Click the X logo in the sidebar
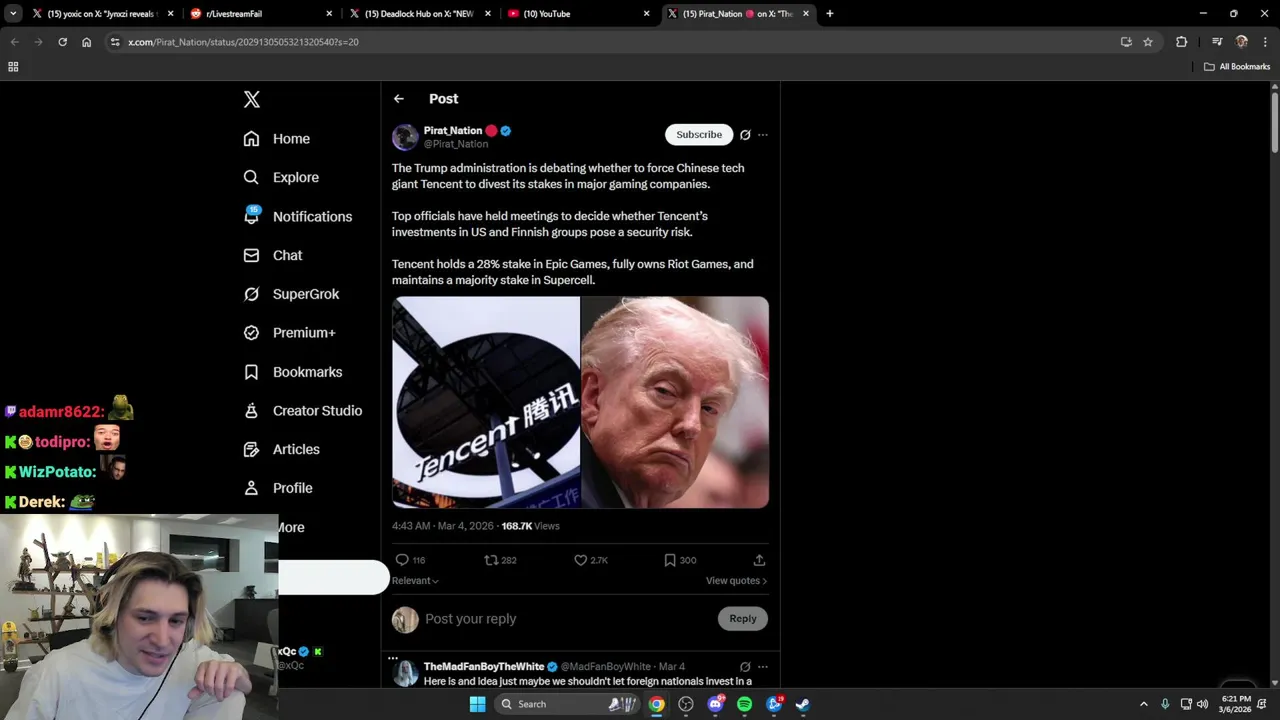 point(252,99)
